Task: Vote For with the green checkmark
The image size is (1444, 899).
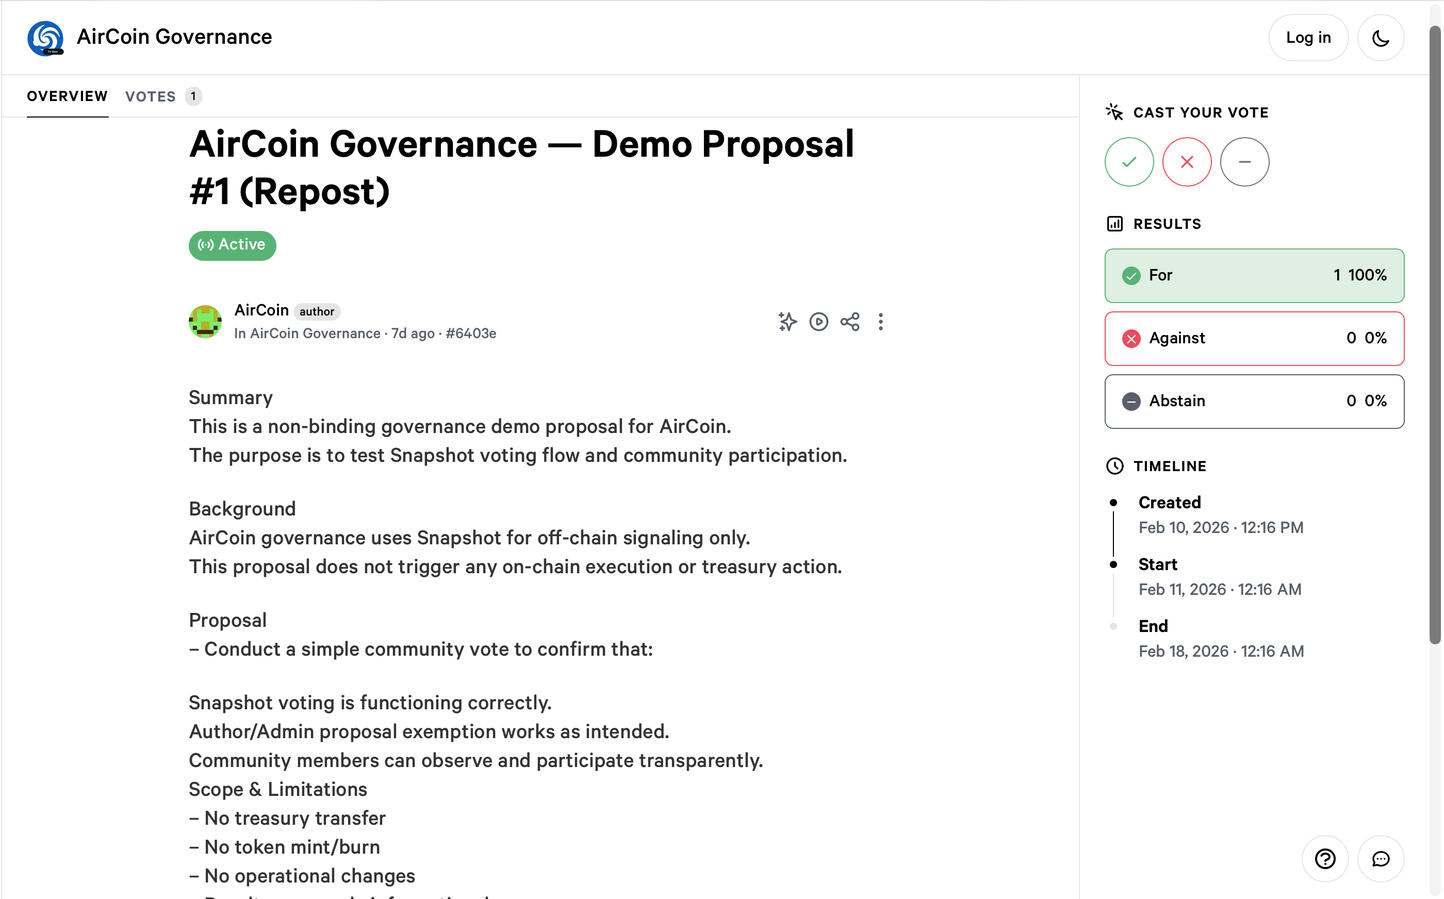Action: pyautogui.click(x=1129, y=162)
